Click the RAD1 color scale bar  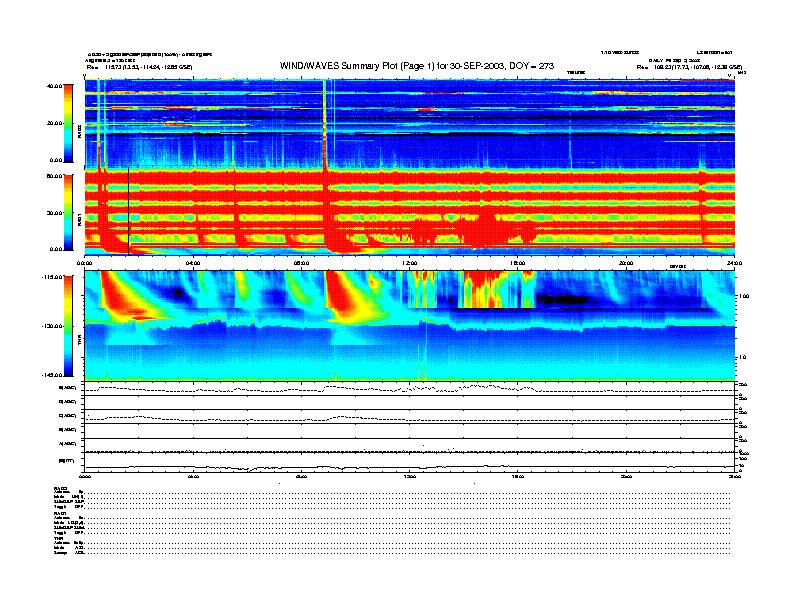click(x=68, y=212)
